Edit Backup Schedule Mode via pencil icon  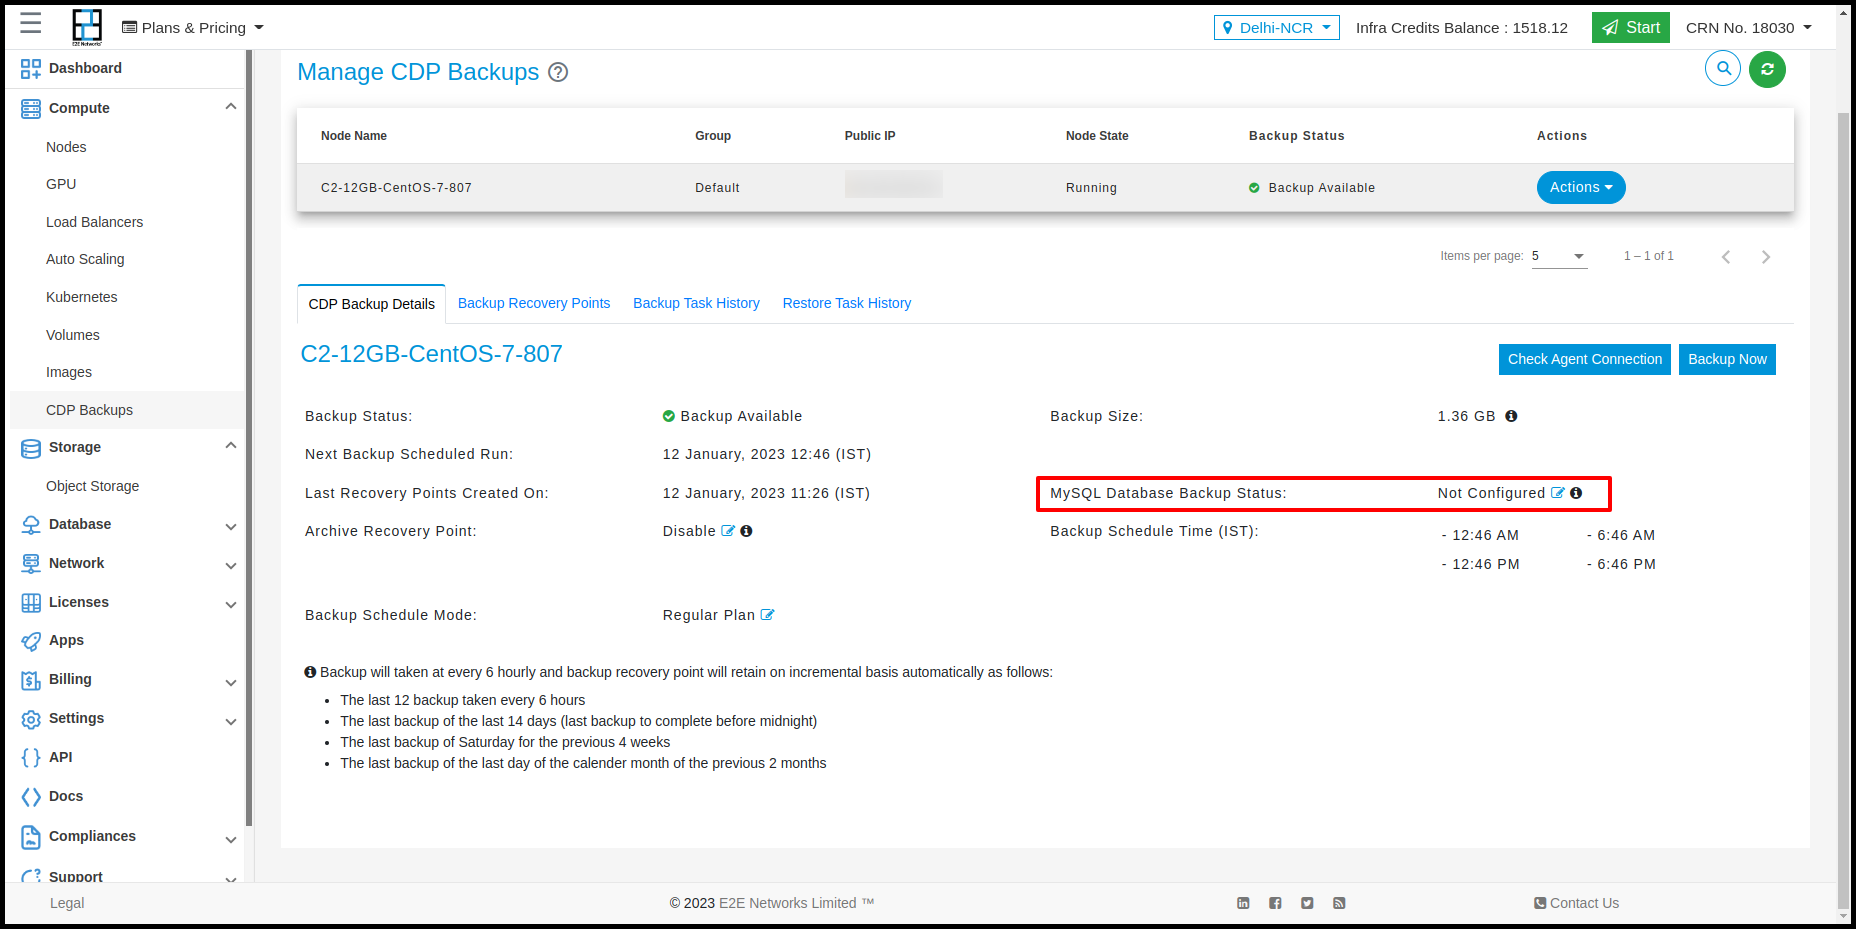point(767,615)
